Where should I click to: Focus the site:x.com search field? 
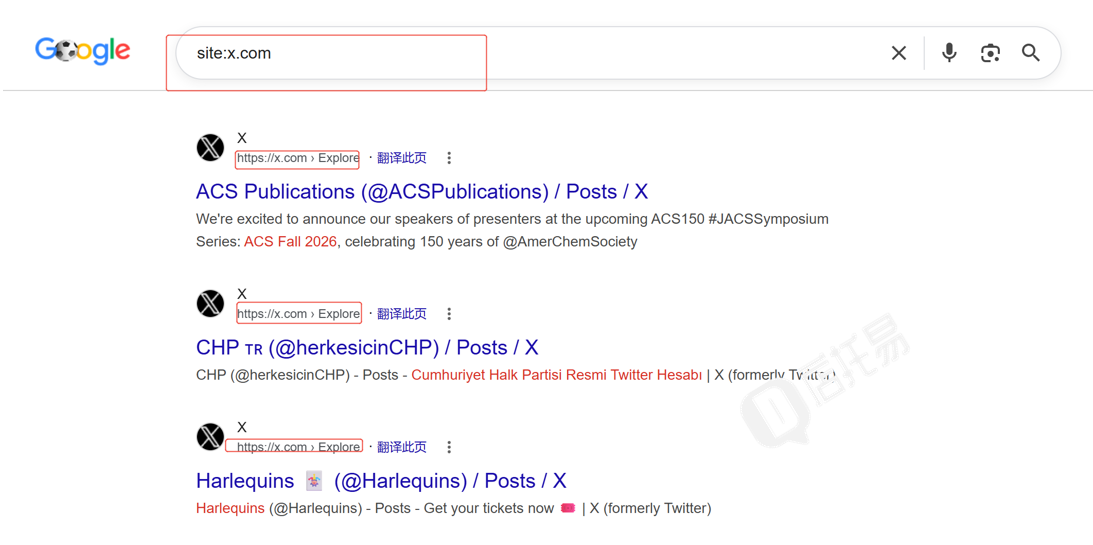click(530, 53)
